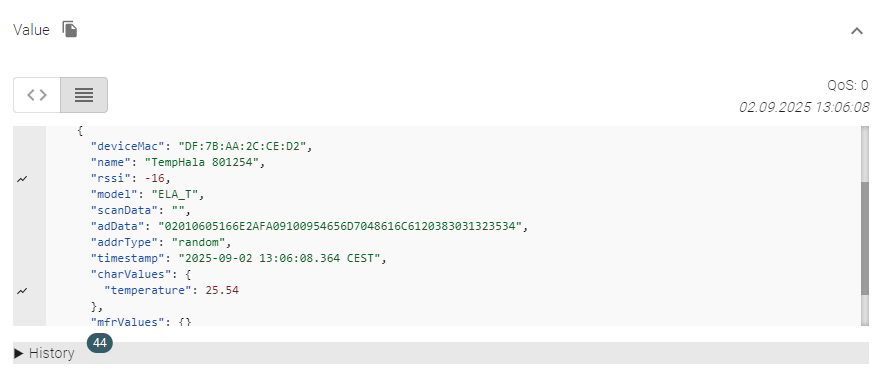Image resolution: width=878 pixels, height=371 pixels.
Task: Add rssi value to chart
Action: coord(22,179)
